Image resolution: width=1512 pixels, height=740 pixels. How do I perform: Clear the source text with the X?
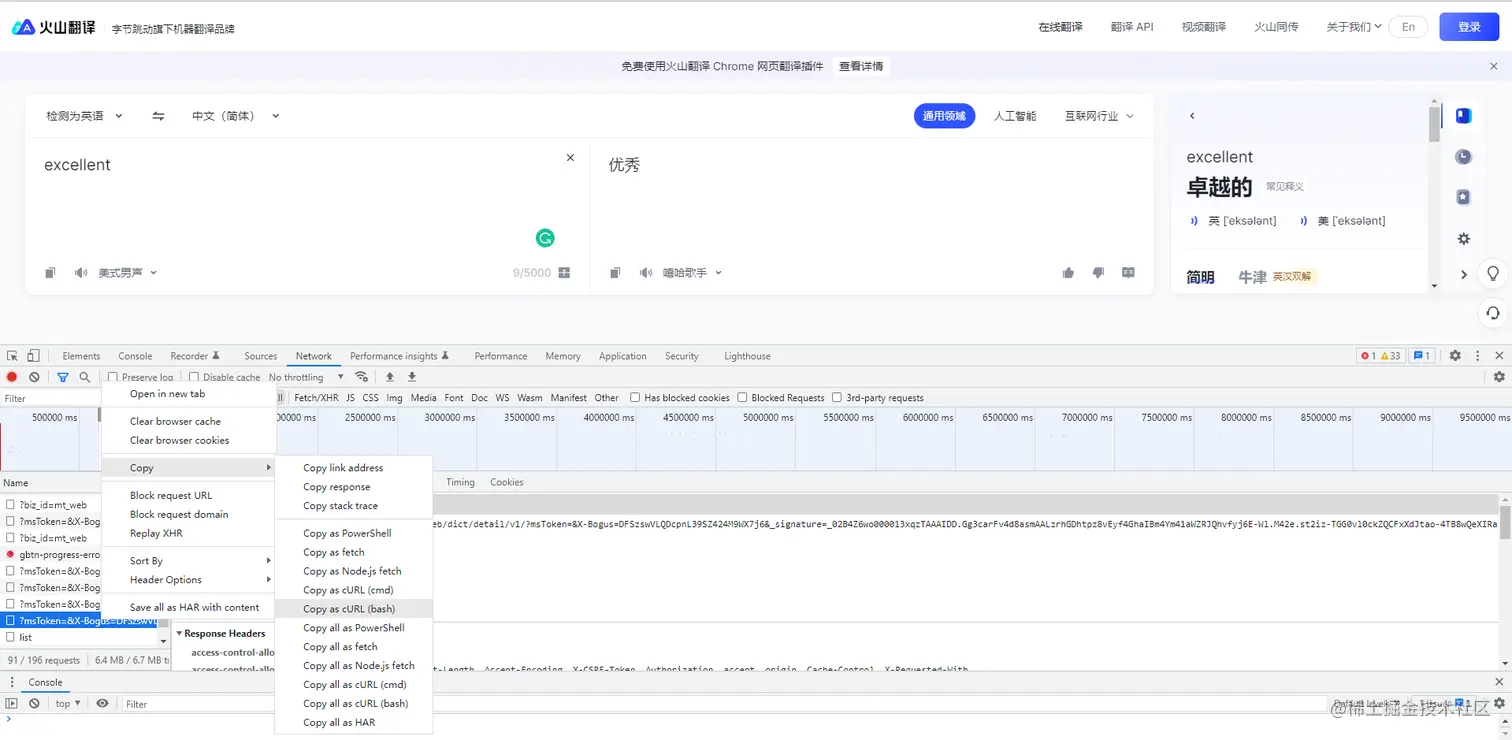(571, 158)
